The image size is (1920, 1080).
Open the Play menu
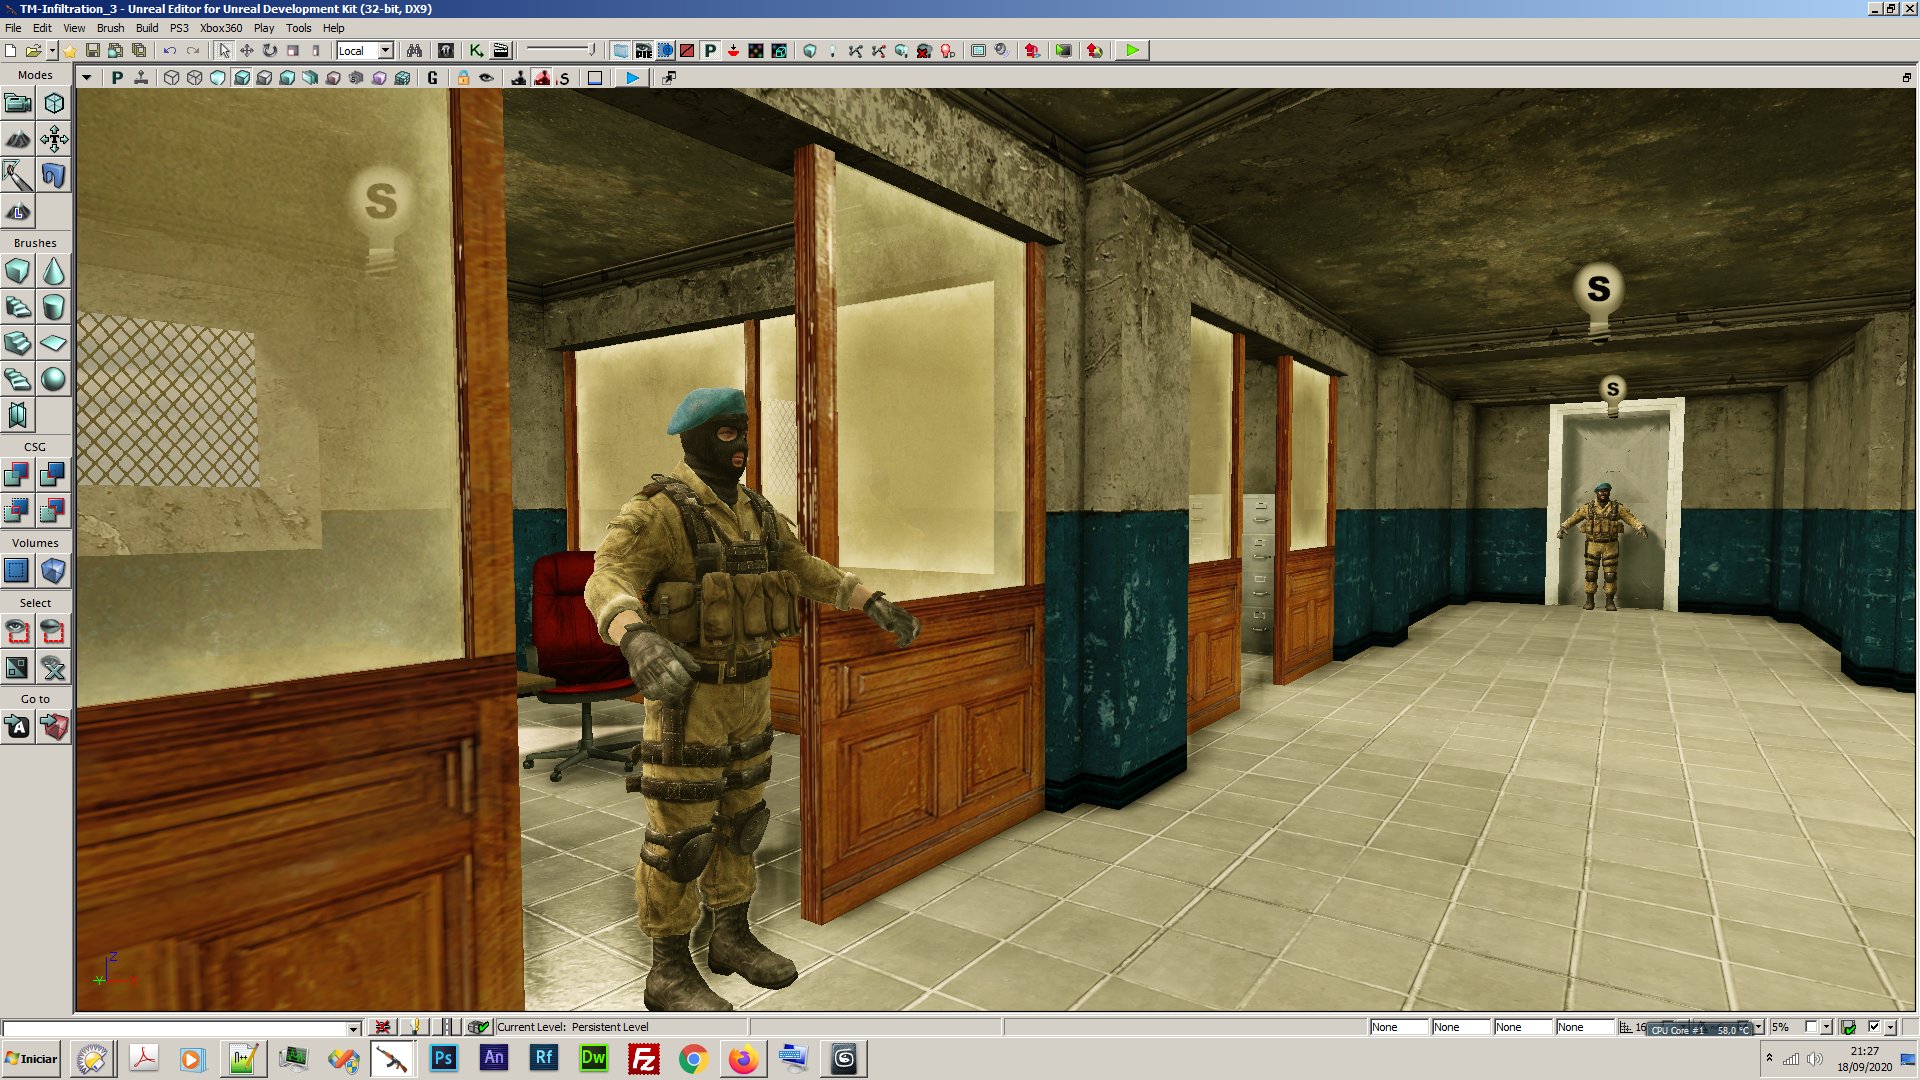(x=263, y=28)
